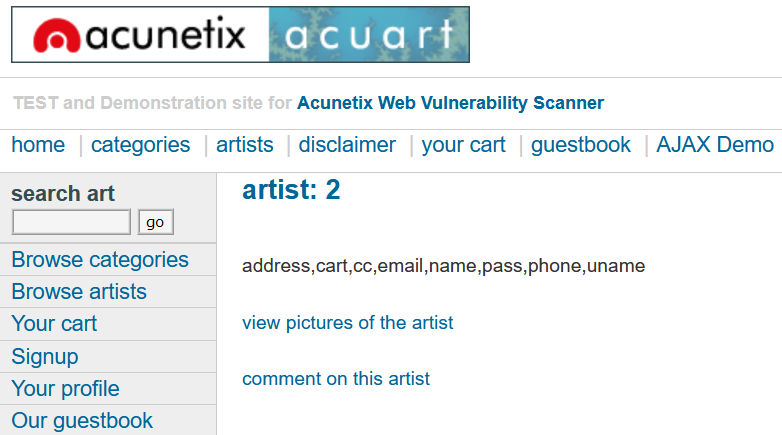Follow the Acunetix Web Vulnerability Scanner link
This screenshot has height=435, width=782.
click(x=450, y=103)
